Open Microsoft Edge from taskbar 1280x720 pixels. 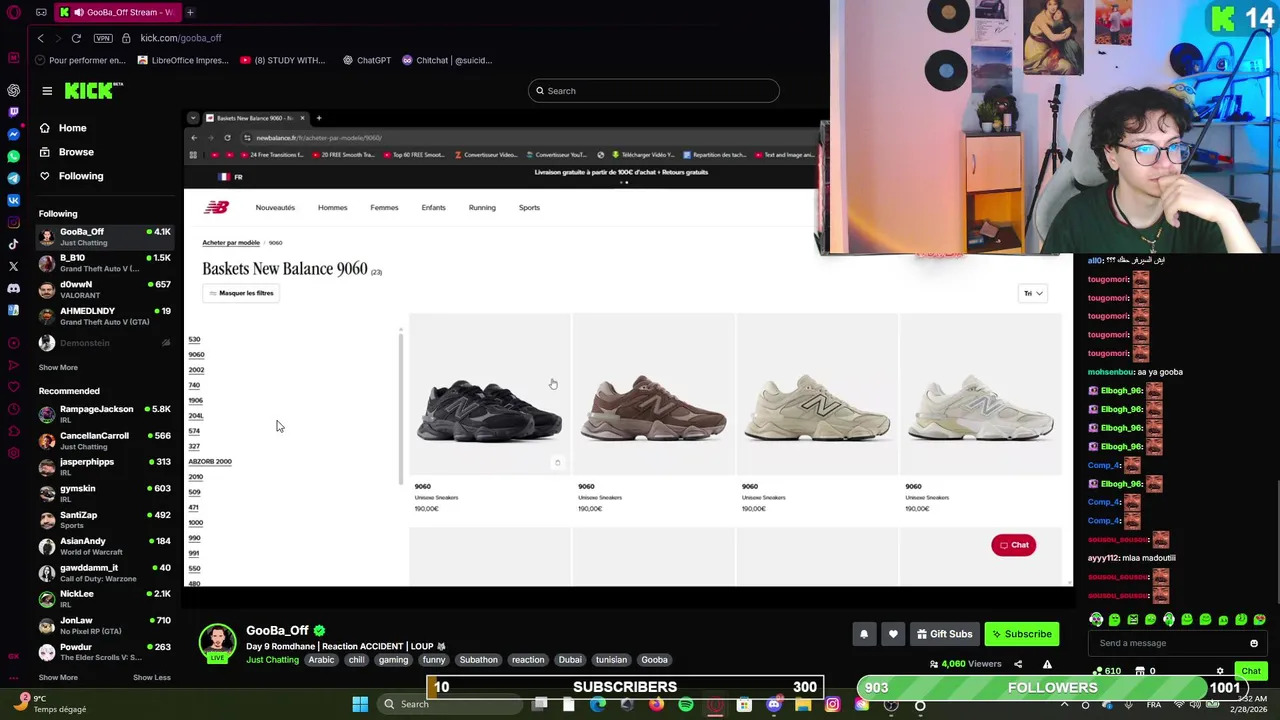[598, 705]
